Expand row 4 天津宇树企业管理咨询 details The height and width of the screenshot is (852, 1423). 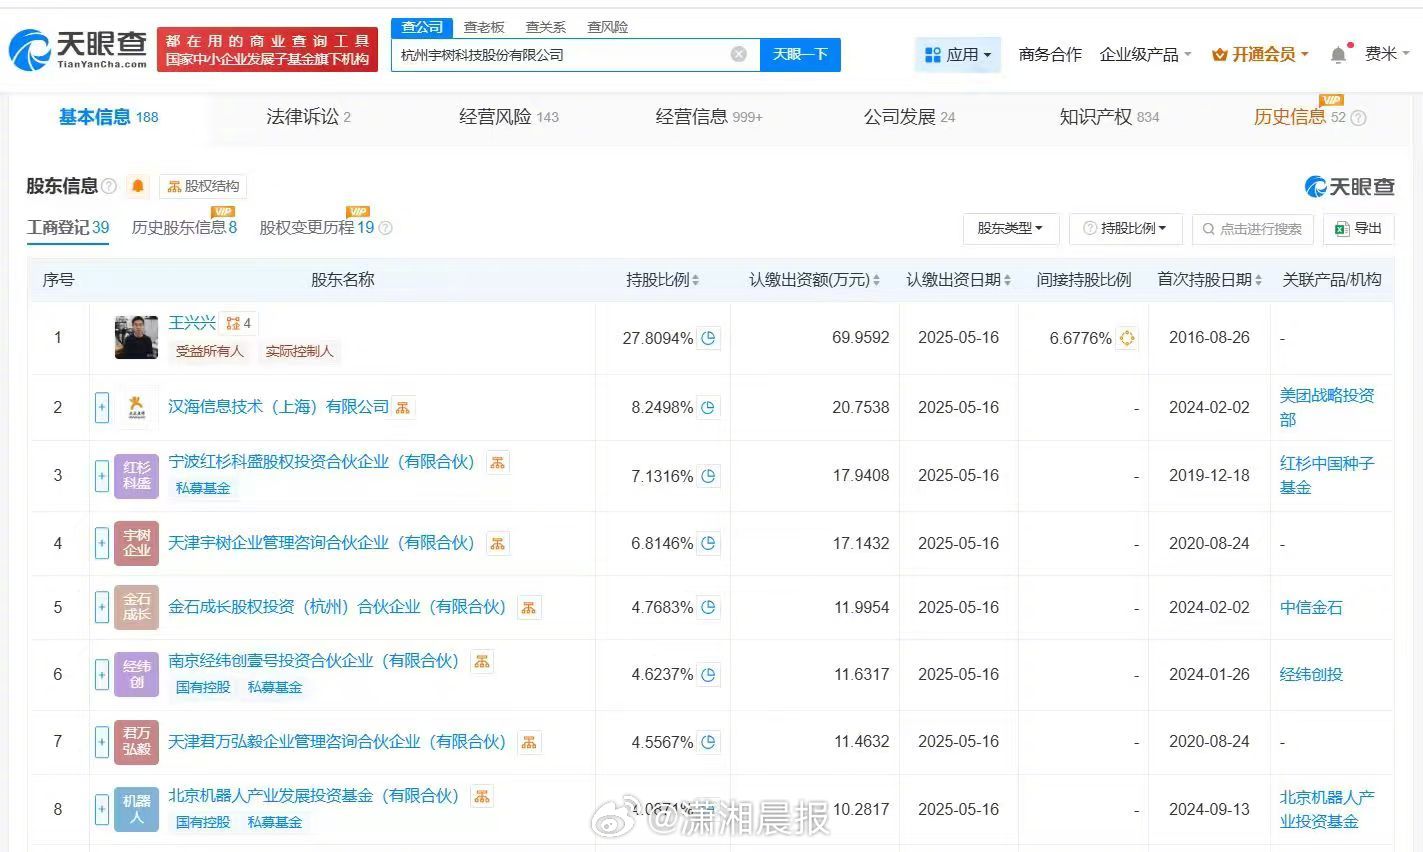pos(102,543)
